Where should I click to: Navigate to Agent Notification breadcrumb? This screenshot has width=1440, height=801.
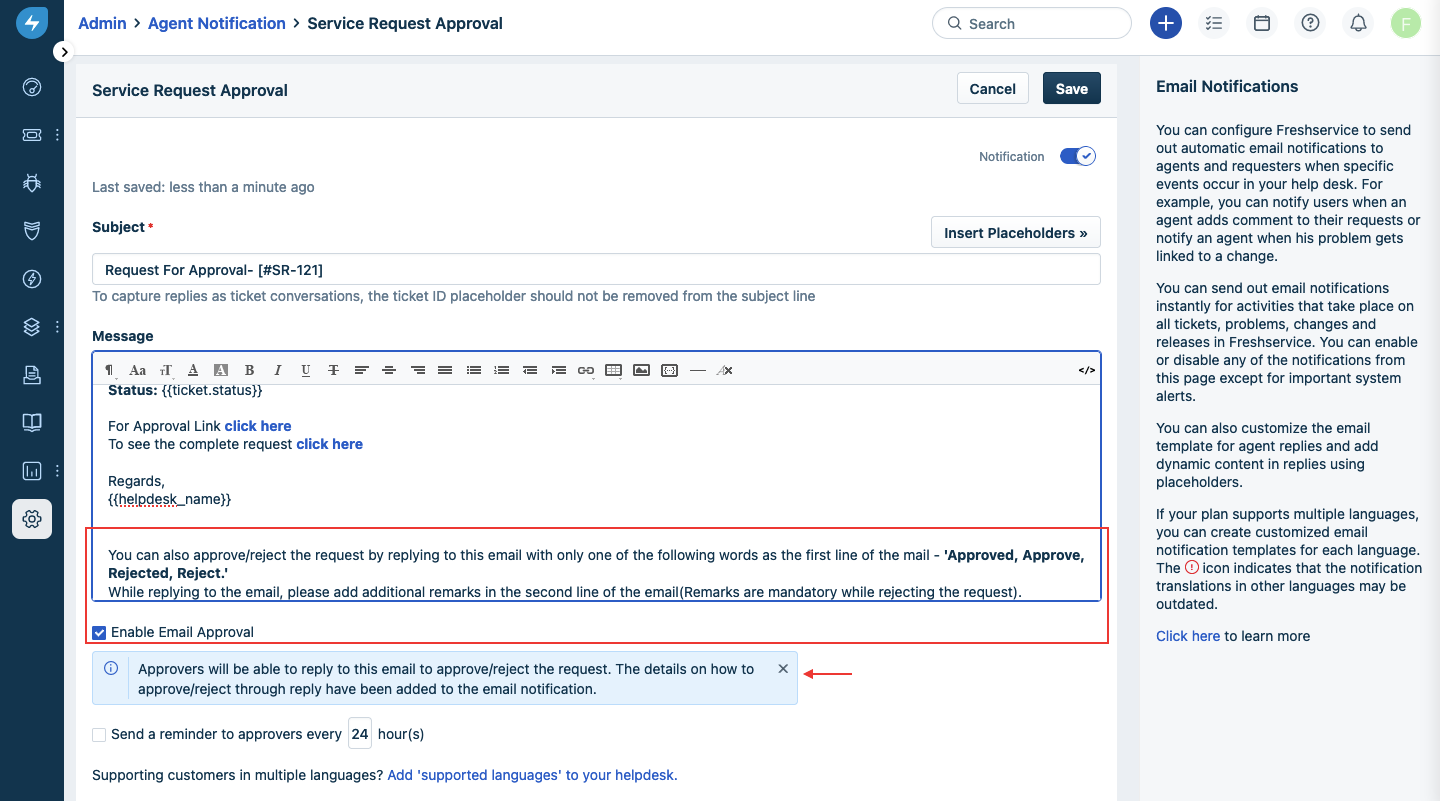pyautogui.click(x=216, y=23)
